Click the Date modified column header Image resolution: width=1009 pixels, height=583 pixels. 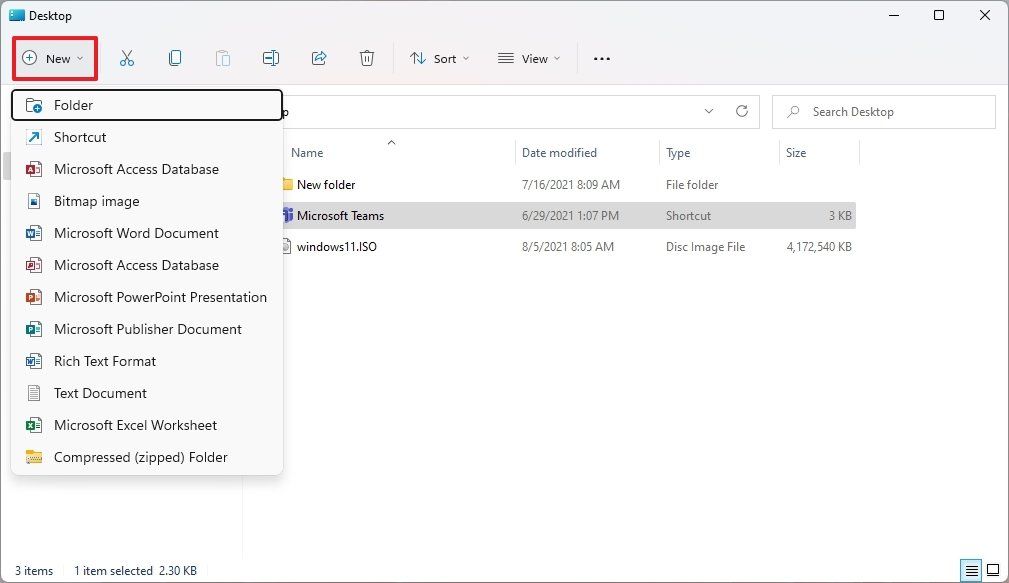point(559,152)
